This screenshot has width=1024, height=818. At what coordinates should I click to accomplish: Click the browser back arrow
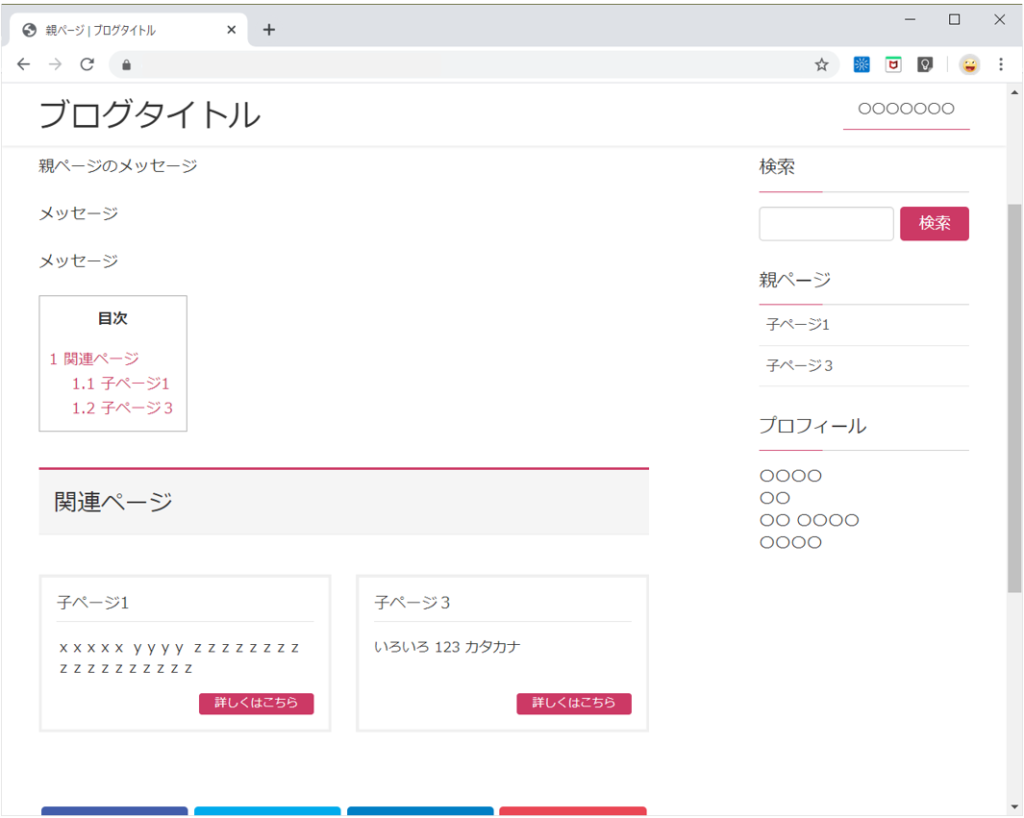coord(24,65)
